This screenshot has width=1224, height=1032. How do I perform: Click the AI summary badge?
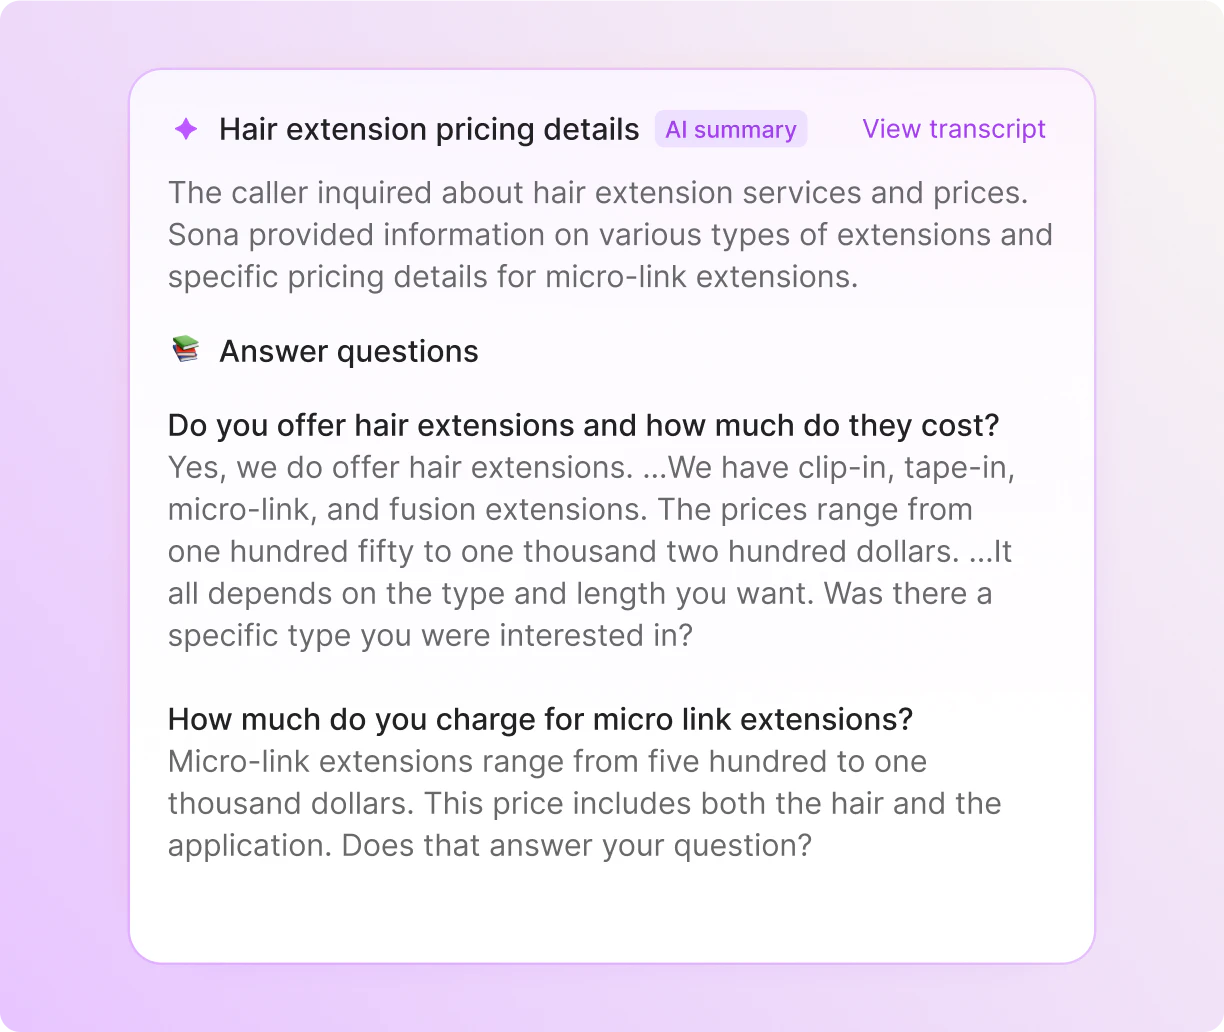coord(730,130)
